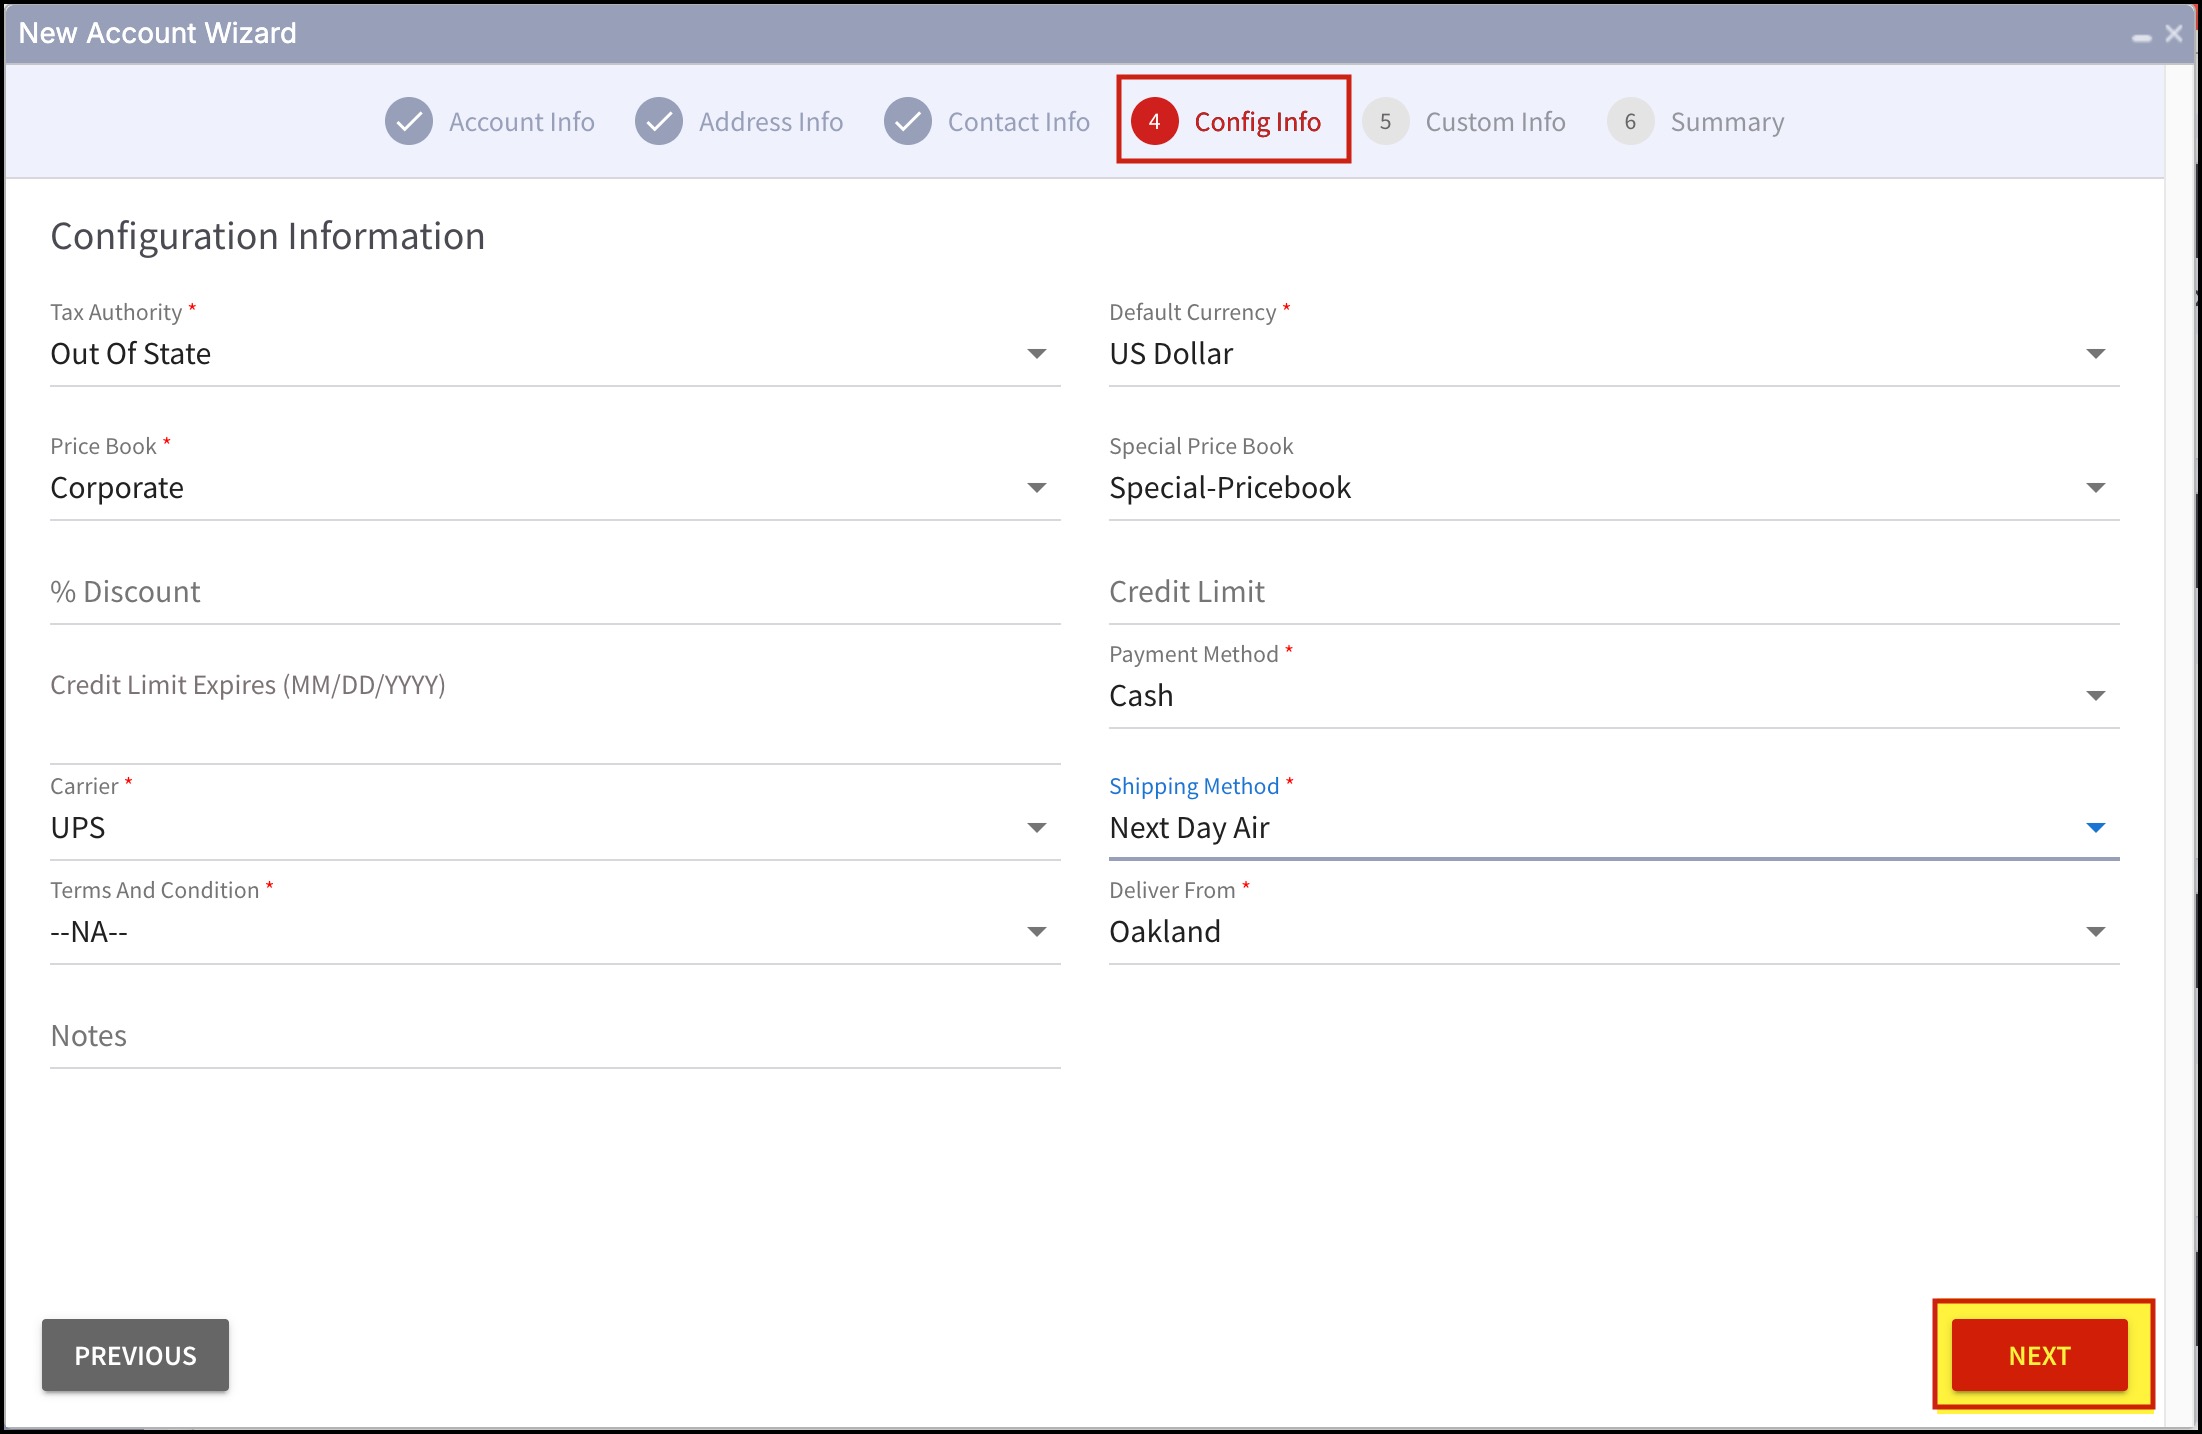Image resolution: width=2202 pixels, height=1434 pixels.
Task: Click the Special-Pricebook value
Action: point(1230,488)
